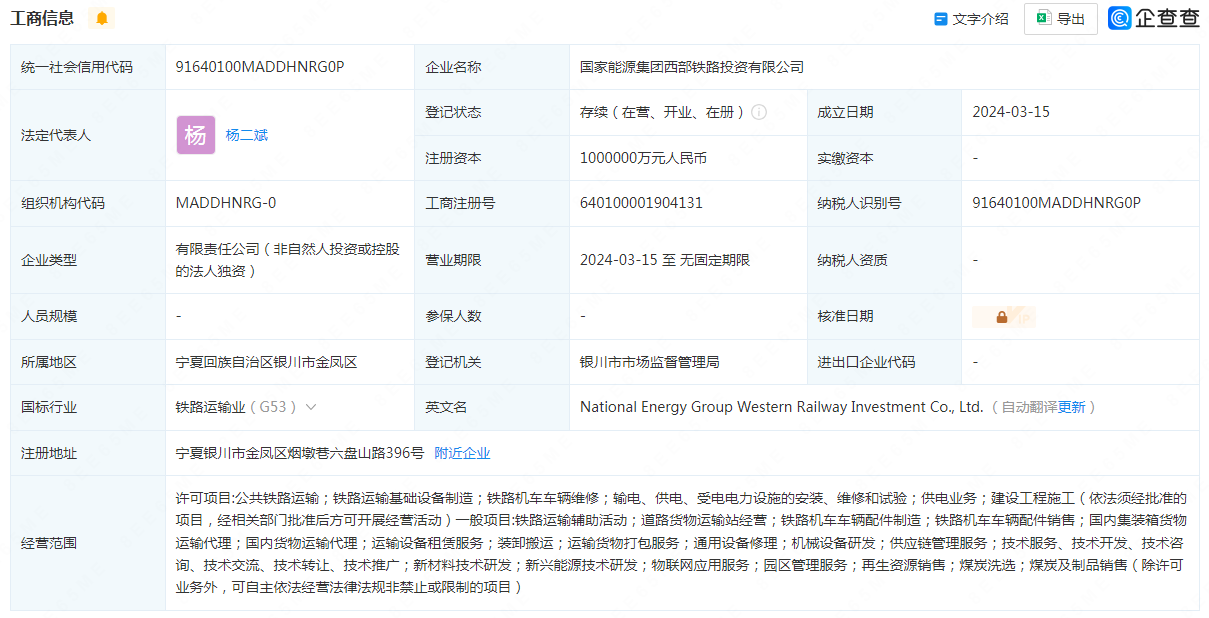Open legal representative 杨二斌 link
The height and width of the screenshot is (618, 1209).
247,135
